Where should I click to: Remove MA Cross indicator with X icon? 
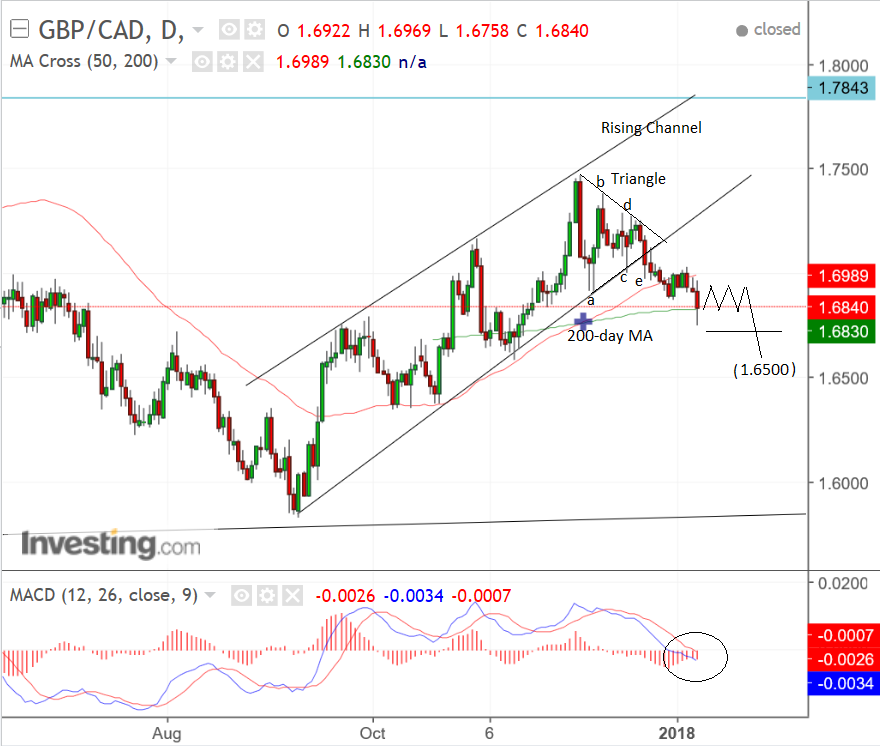[x=253, y=62]
